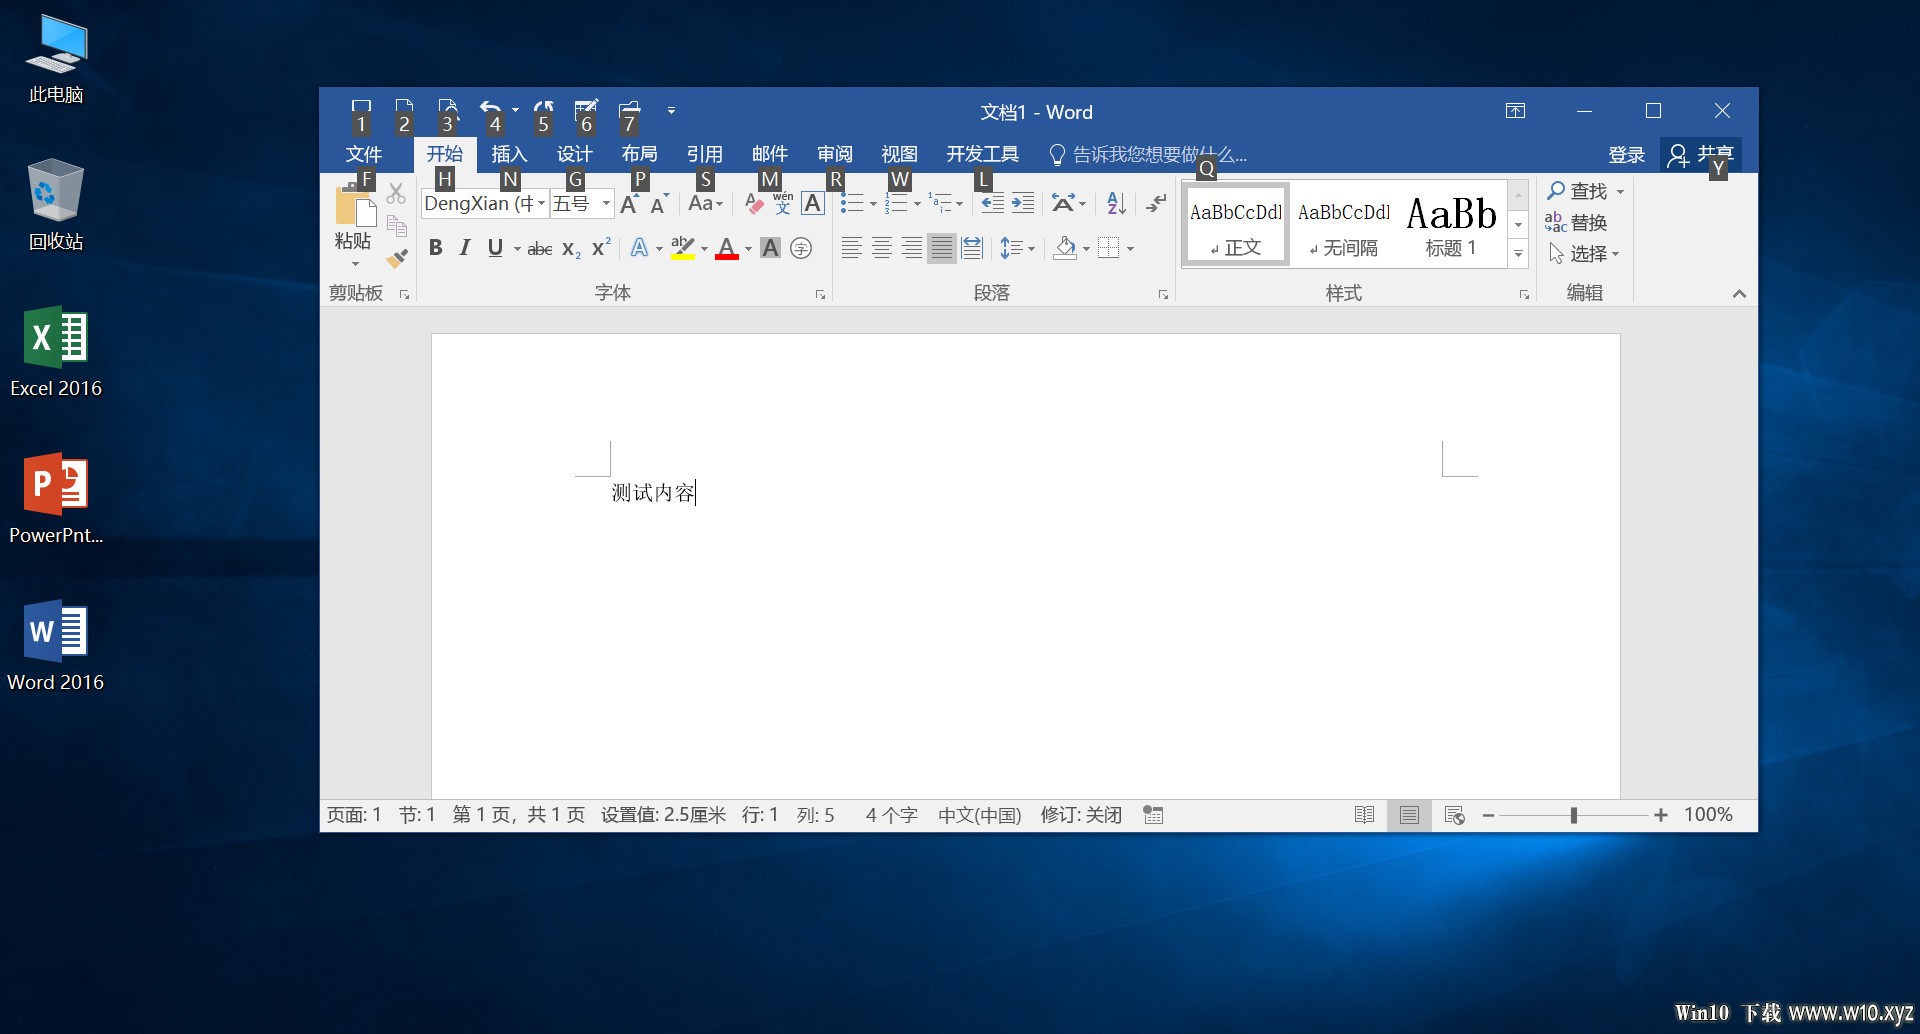Screen dimensions: 1920x1034
Task: Click the Save icon in quick access toolbar
Action: (361, 109)
